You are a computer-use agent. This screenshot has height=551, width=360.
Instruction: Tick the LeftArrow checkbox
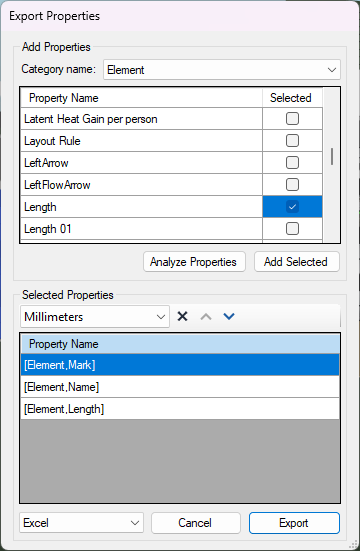[x=292, y=163]
